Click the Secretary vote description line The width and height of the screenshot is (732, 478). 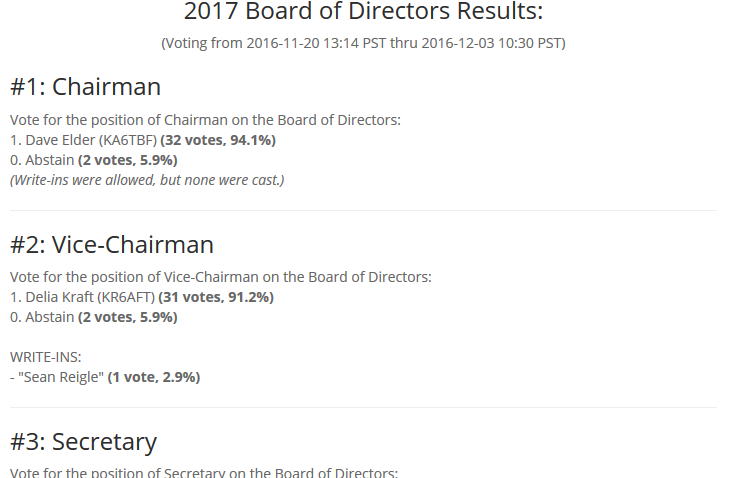204,472
